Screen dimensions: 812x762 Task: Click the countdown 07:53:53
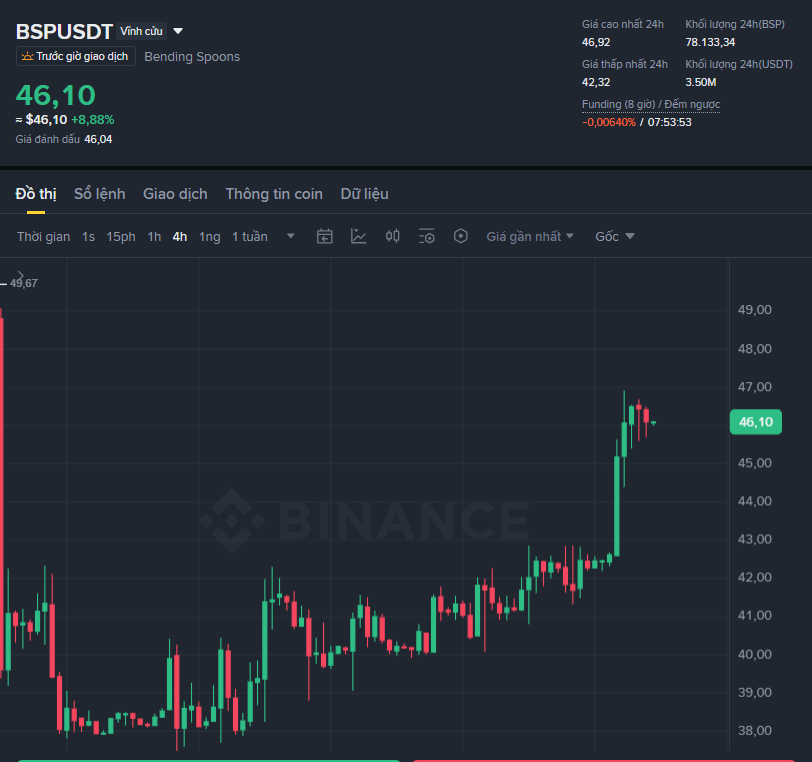(x=670, y=122)
